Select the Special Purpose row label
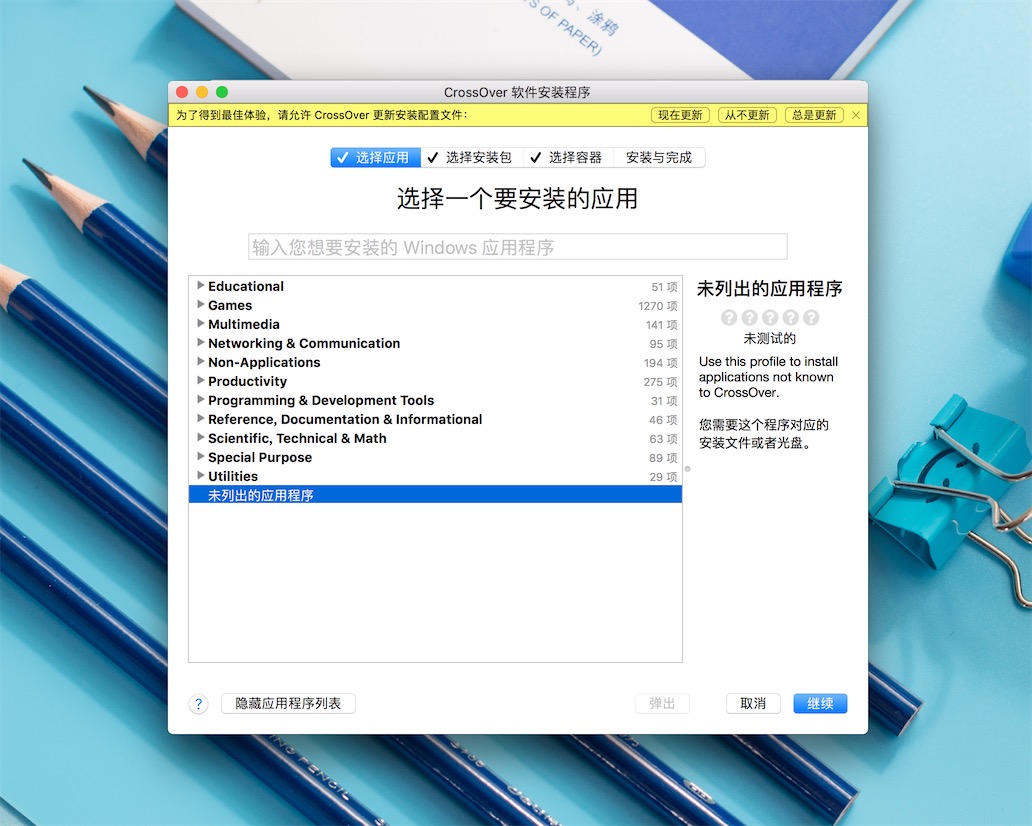This screenshot has height=826, width=1032. point(260,457)
